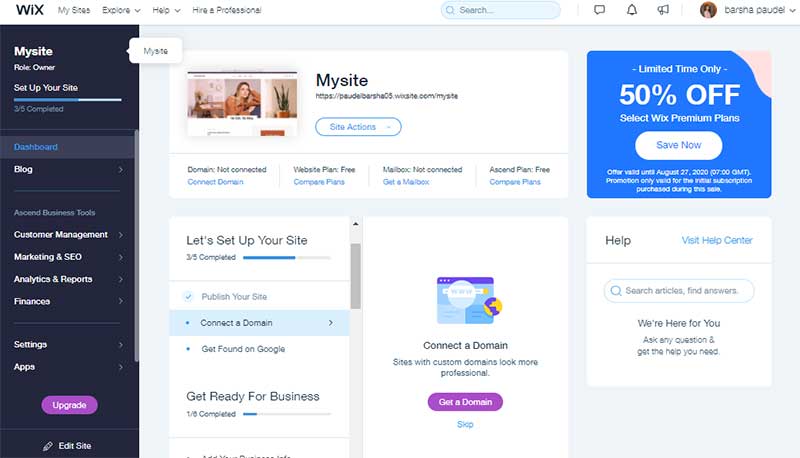Click the Wix logo

pyautogui.click(x=30, y=10)
